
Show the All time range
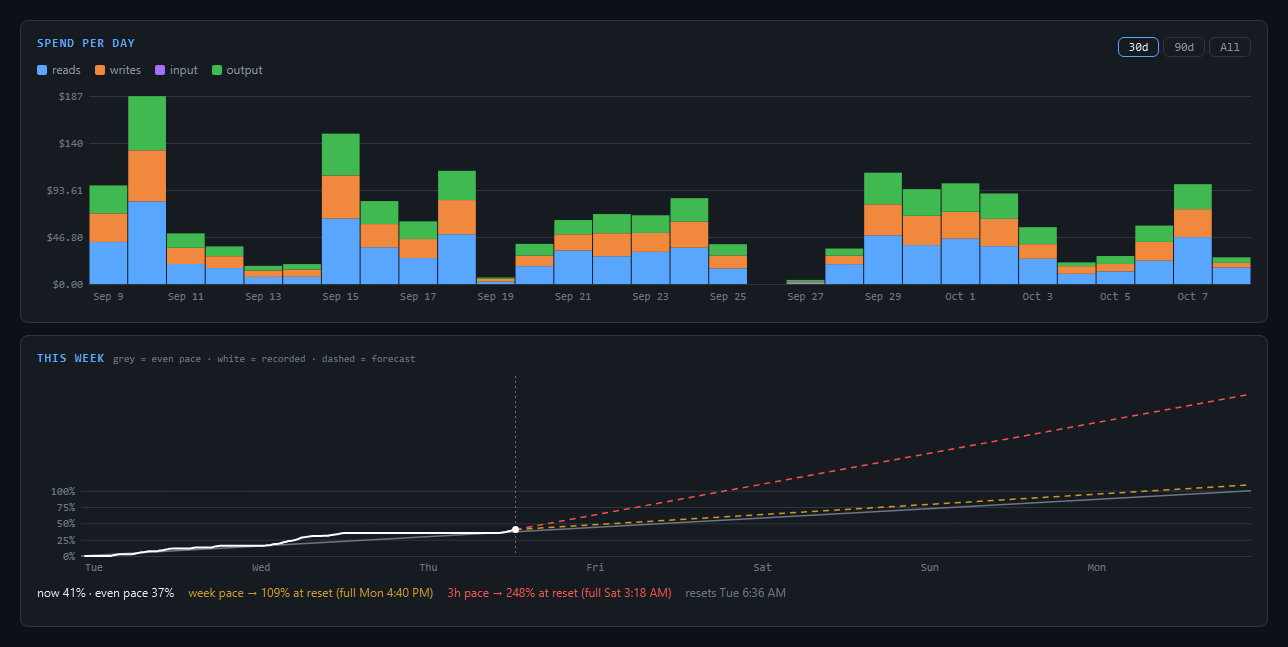click(1230, 47)
